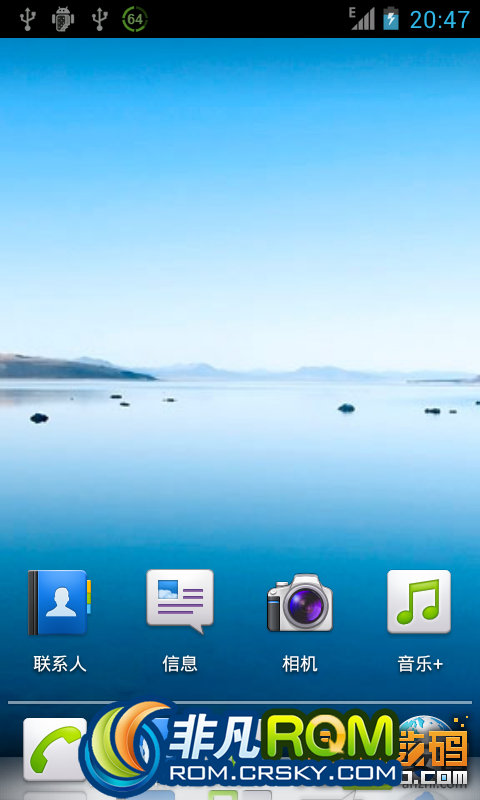Viewport: 480px width, 800px height.
Task: Tap the green Phone dialer icon in dock
Action: click(x=55, y=749)
